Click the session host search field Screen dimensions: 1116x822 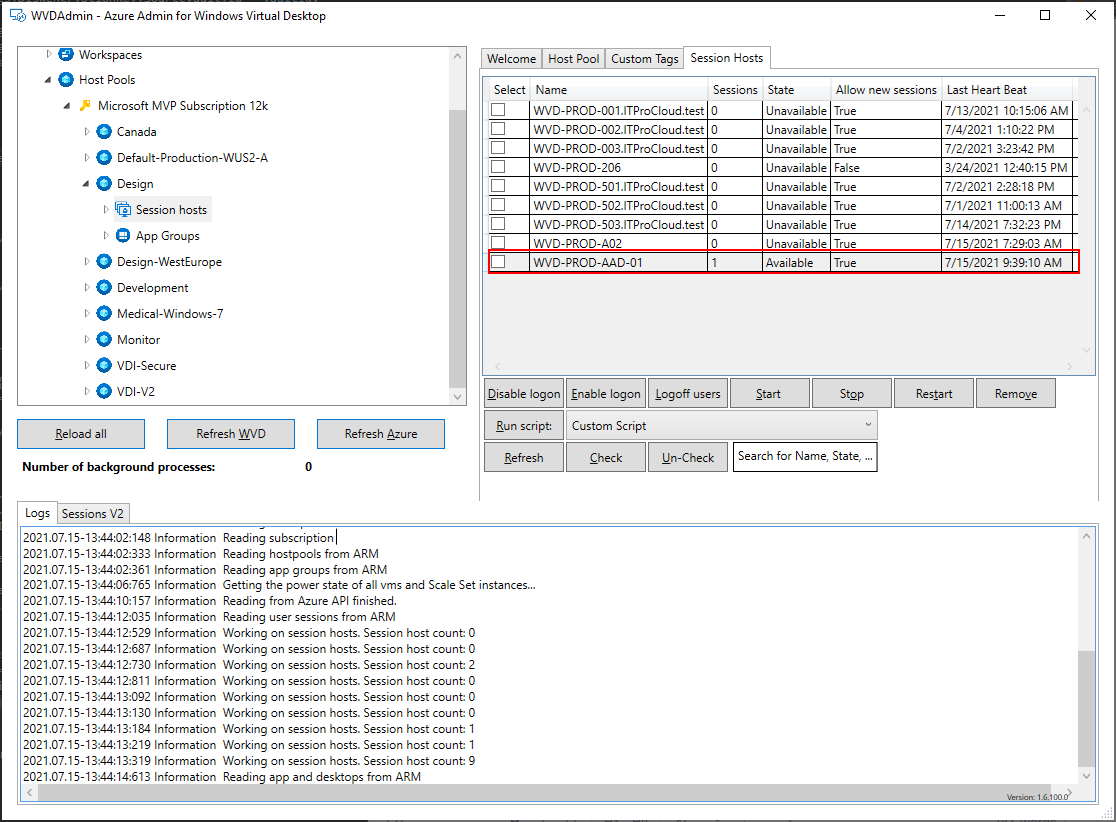click(805, 457)
